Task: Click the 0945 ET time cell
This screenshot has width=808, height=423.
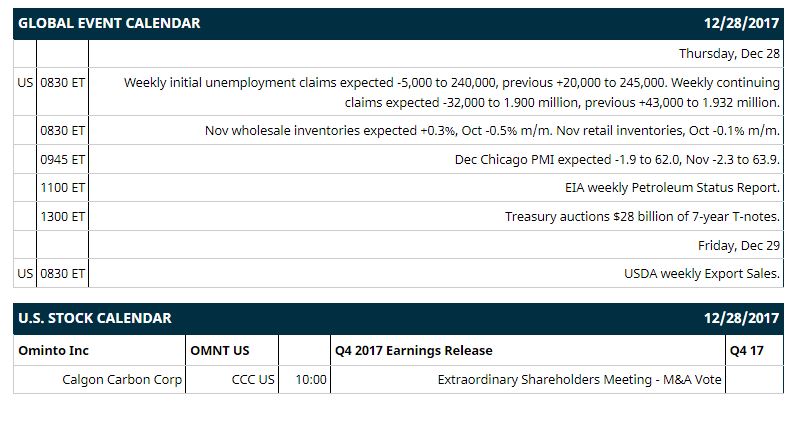Action: pyautogui.click(x=62, y=159)
